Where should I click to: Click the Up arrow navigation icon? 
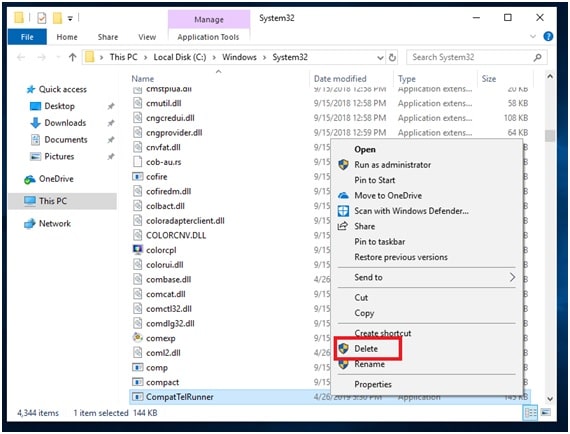[x=72, y=57]
